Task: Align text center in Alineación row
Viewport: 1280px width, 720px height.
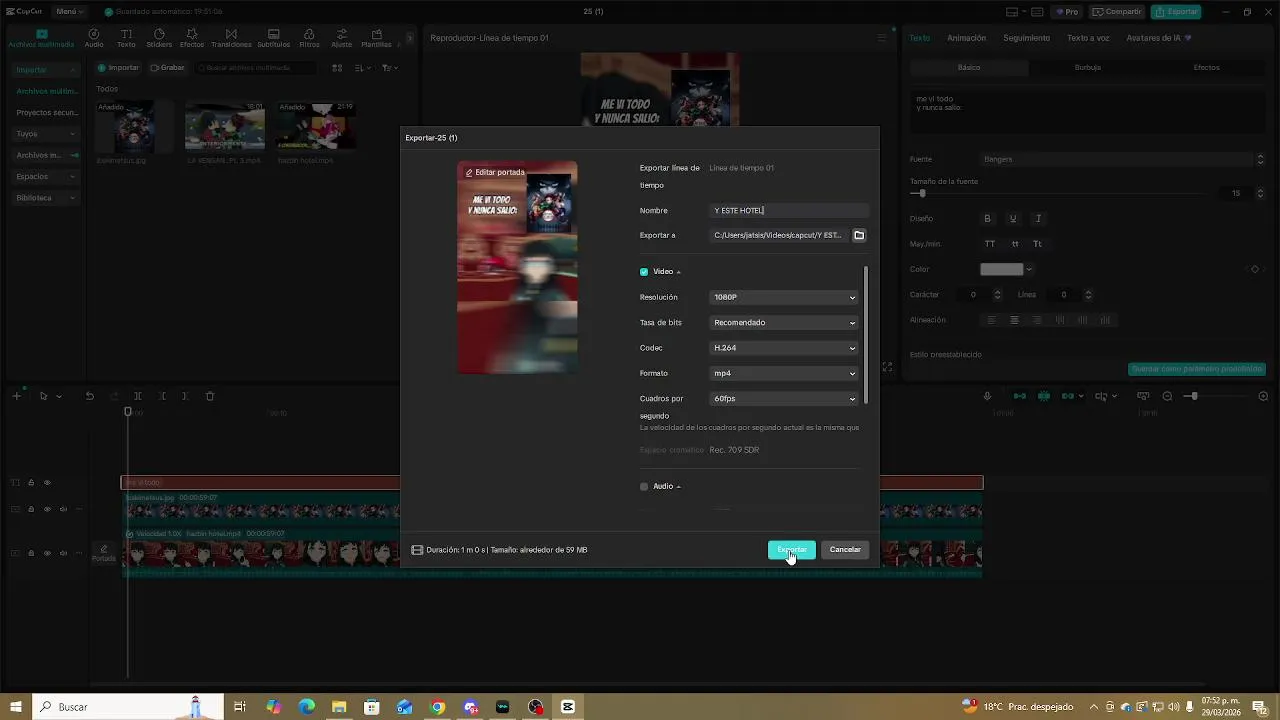Action: tap(1014, 320)
